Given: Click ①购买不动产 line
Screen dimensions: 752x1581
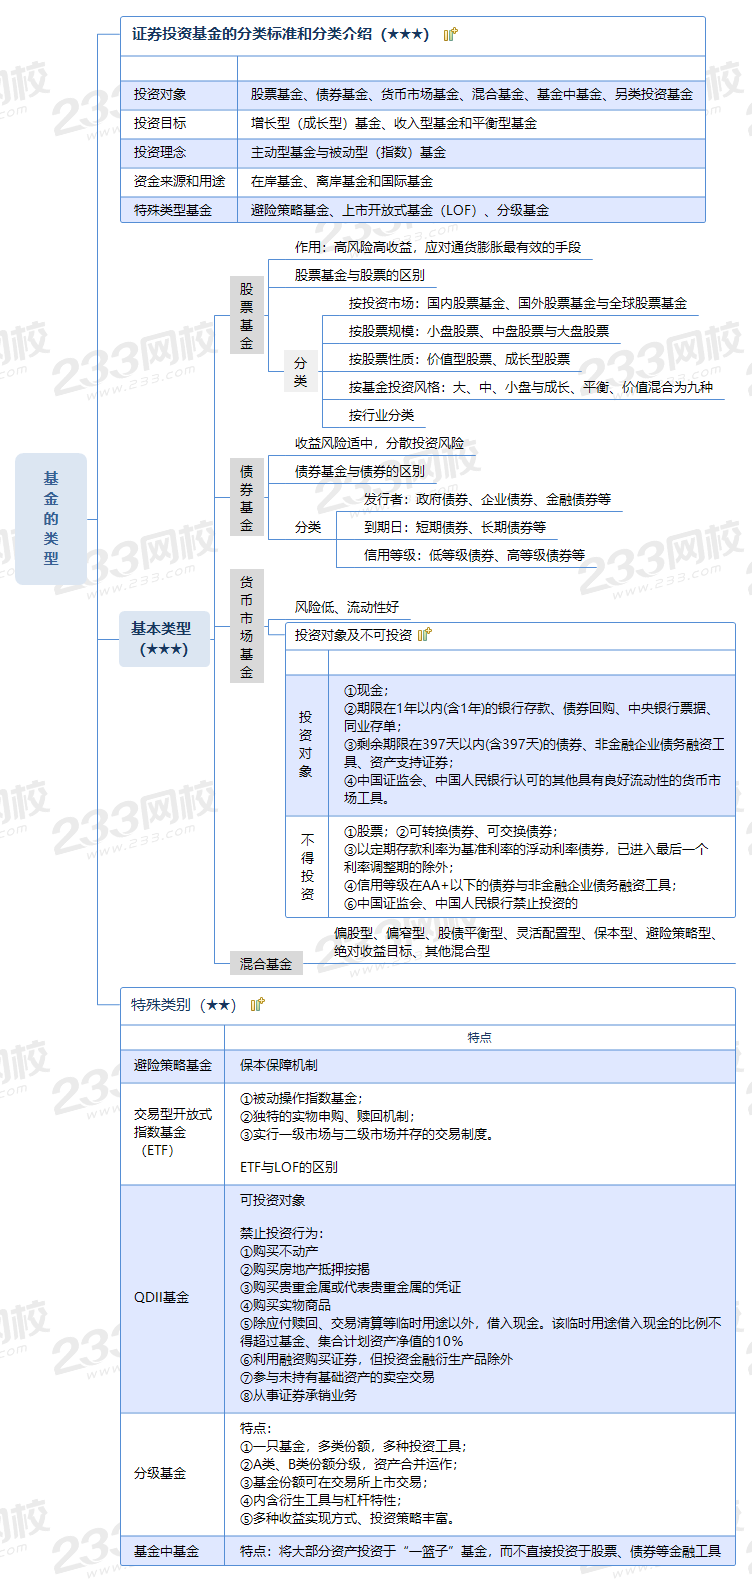Looking at the screenshot, I should pos(279,1251).
